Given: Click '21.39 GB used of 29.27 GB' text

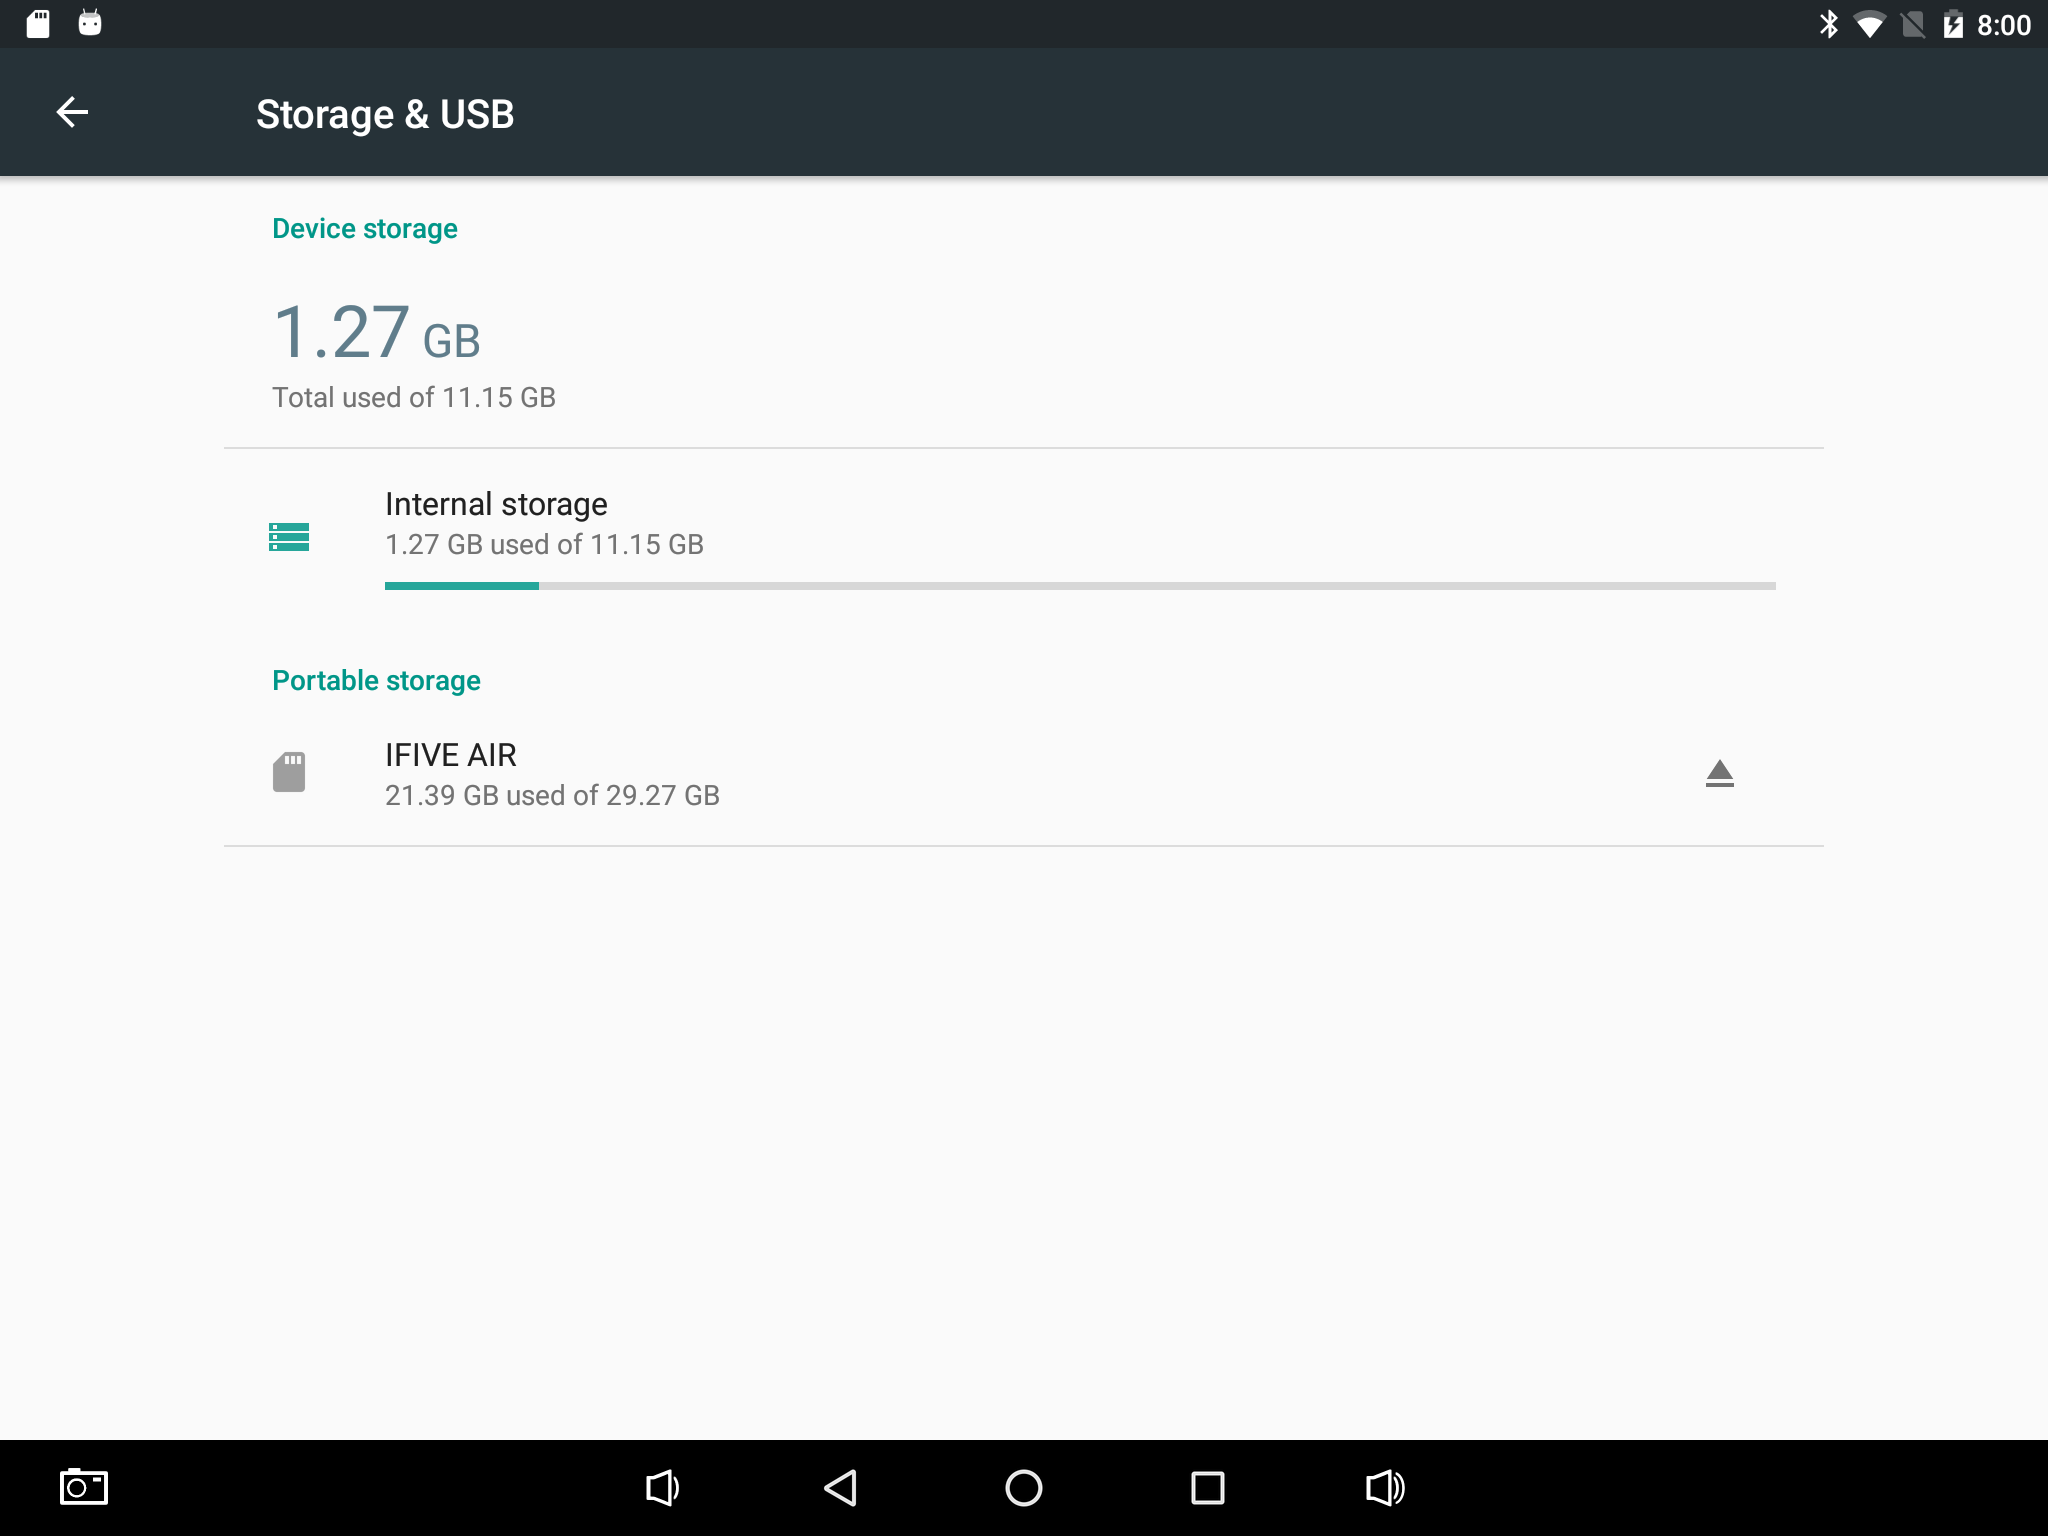Looking at the screenshot, I should [x=552, y=796].
